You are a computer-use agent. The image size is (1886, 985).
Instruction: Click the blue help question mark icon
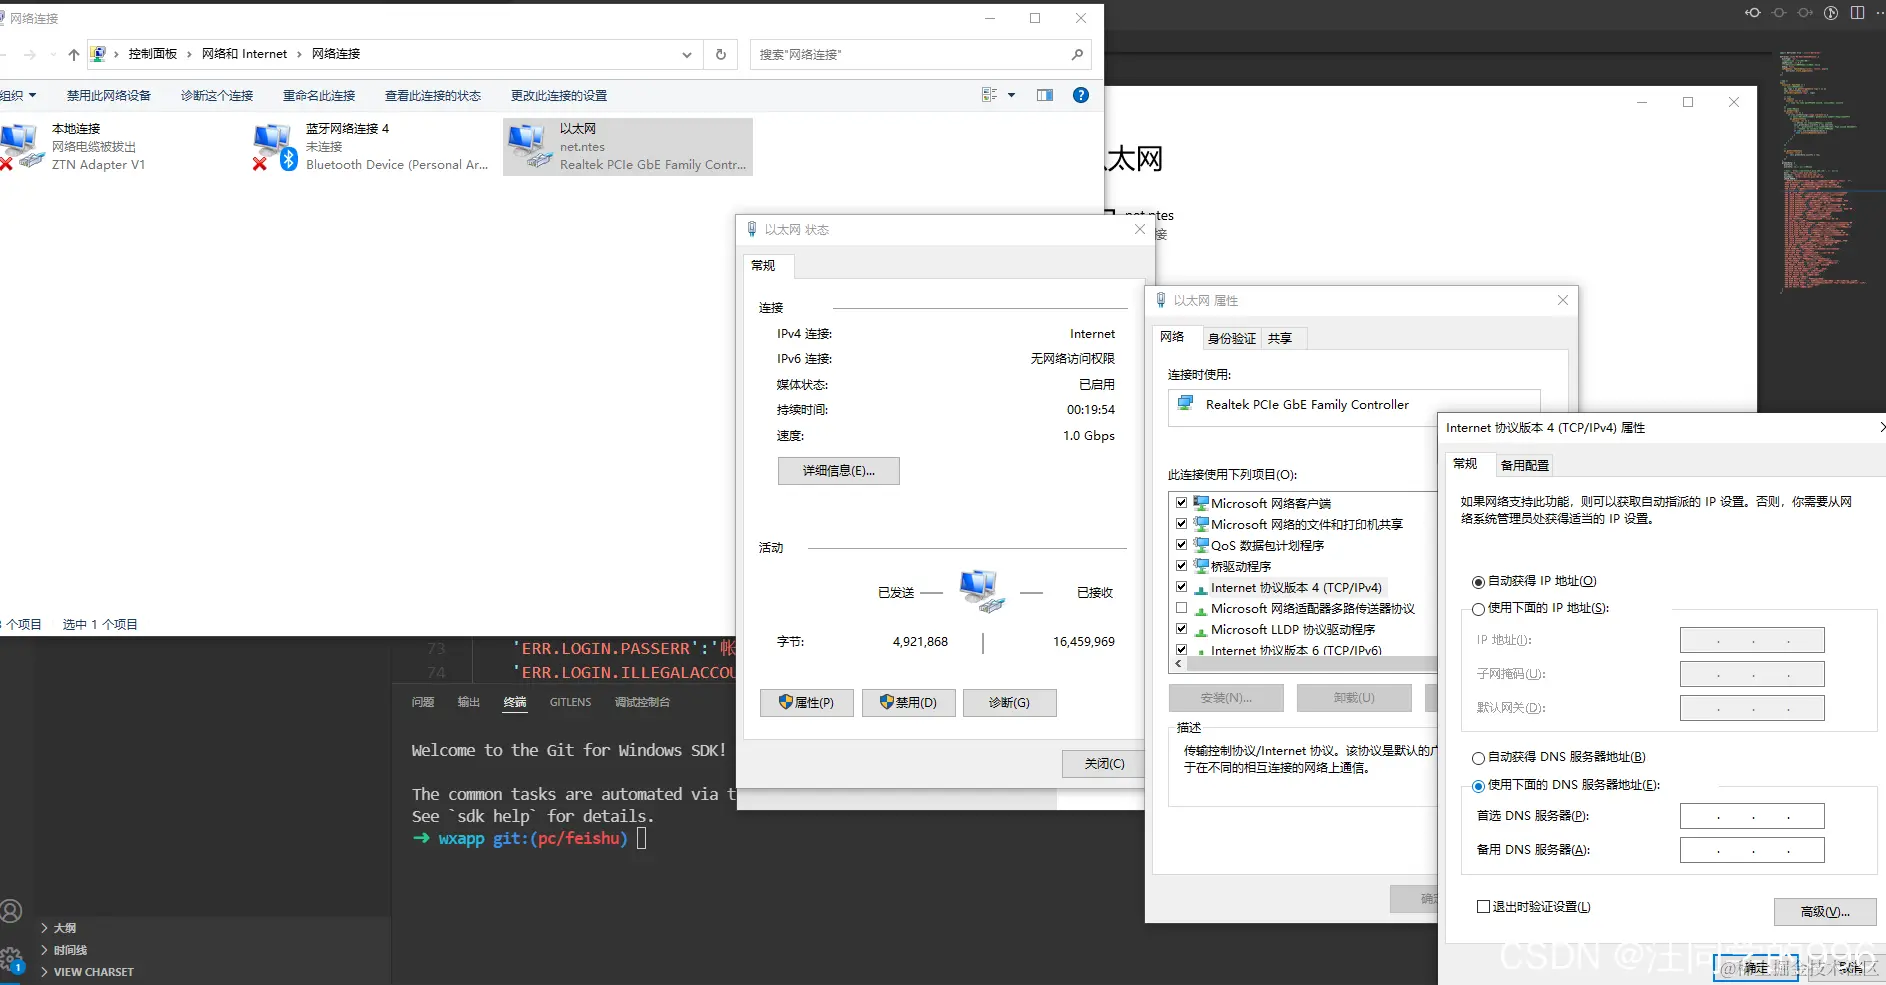pos(1081,95)
